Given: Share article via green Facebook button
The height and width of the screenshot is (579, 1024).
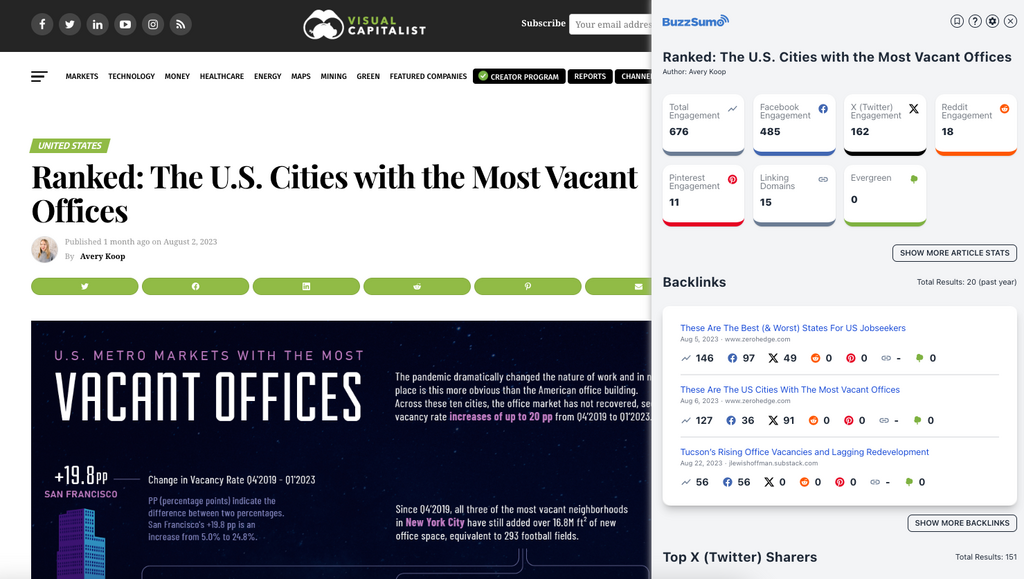Looking at the screenshot, I should pos(195,286).
